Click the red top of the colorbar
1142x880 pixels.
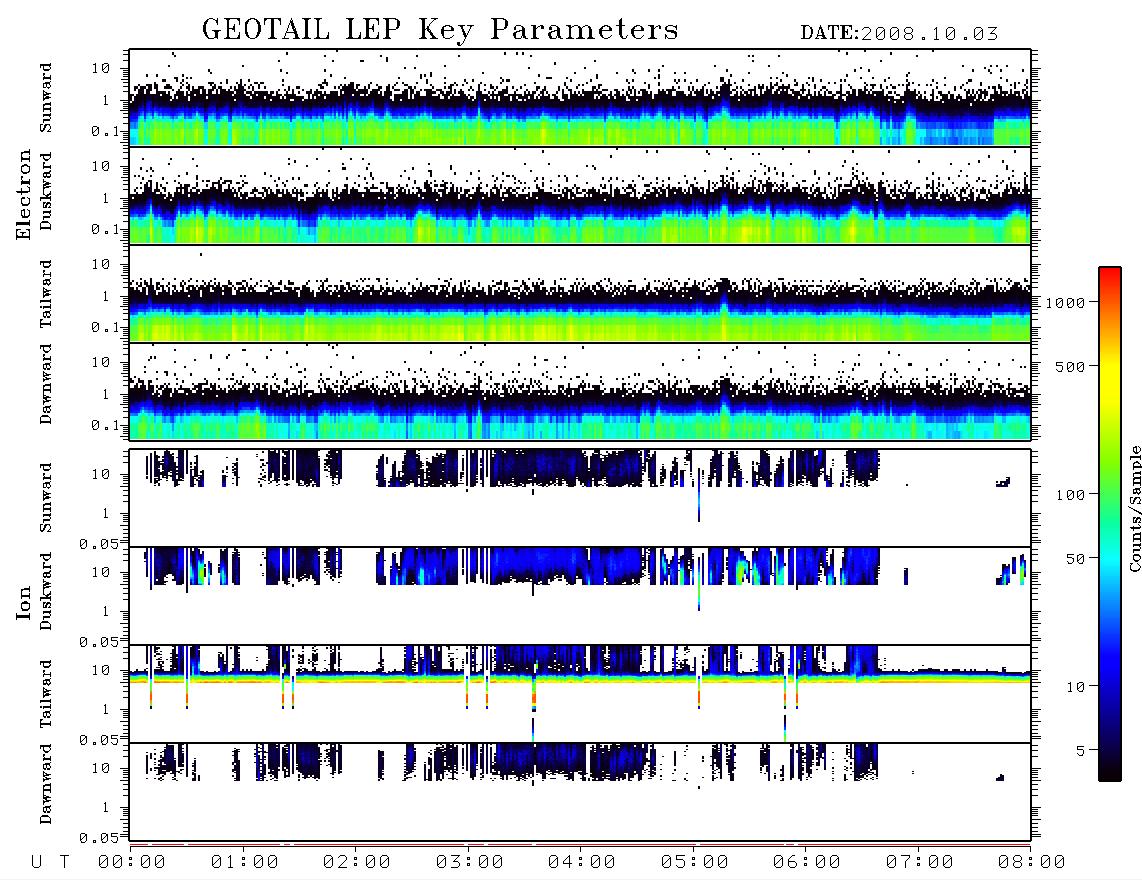[1110, 275]
